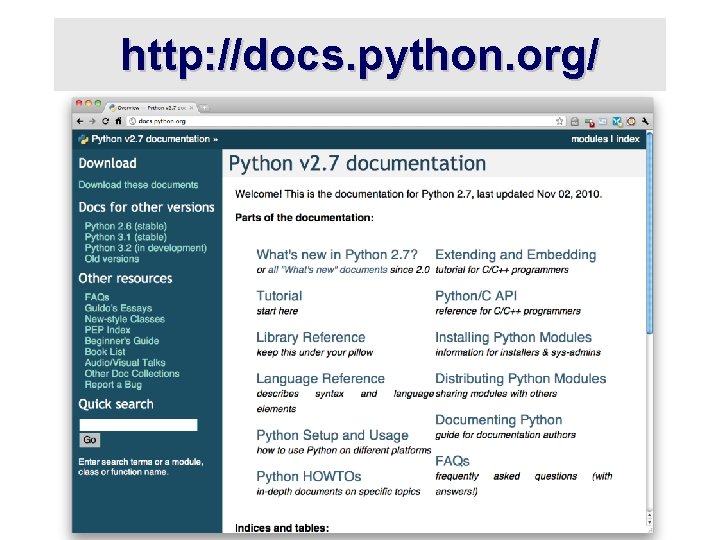The height and width of the screenshot is (540, 720).
Task: Click the extension icon with red badge
Action: 589,122
